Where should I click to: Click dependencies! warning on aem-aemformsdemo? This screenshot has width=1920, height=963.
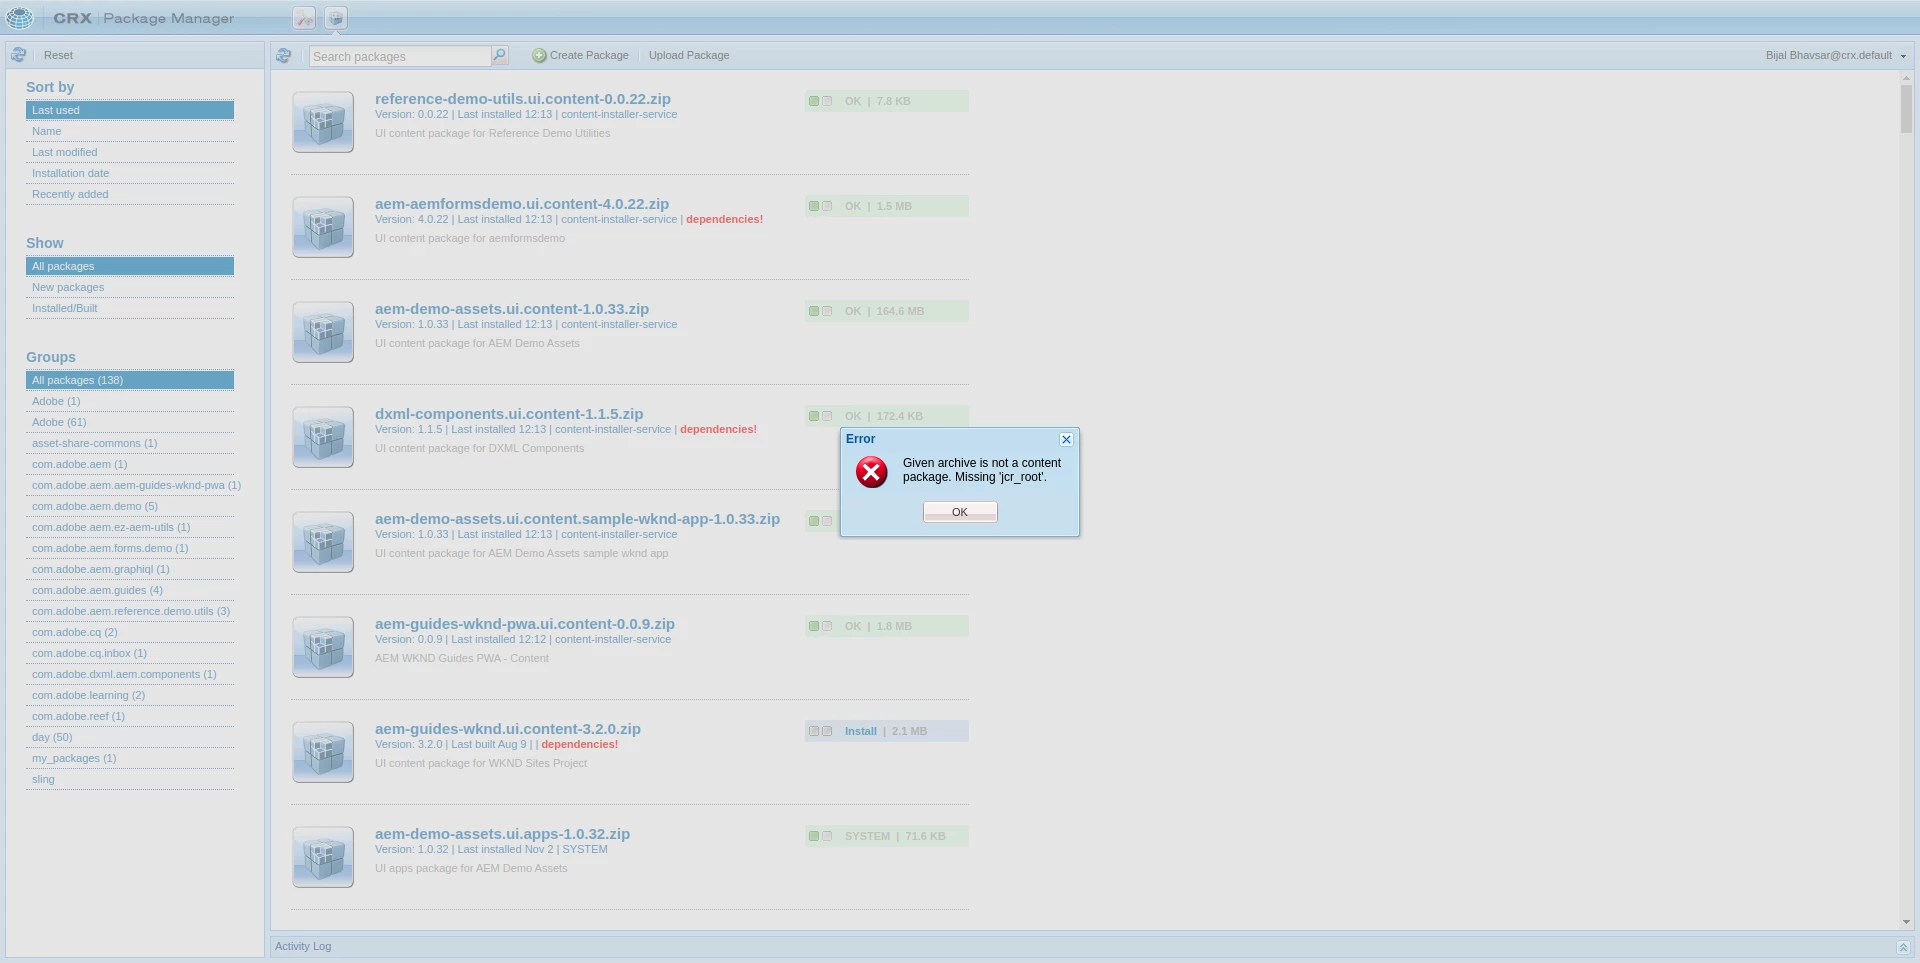coord(725,219)
